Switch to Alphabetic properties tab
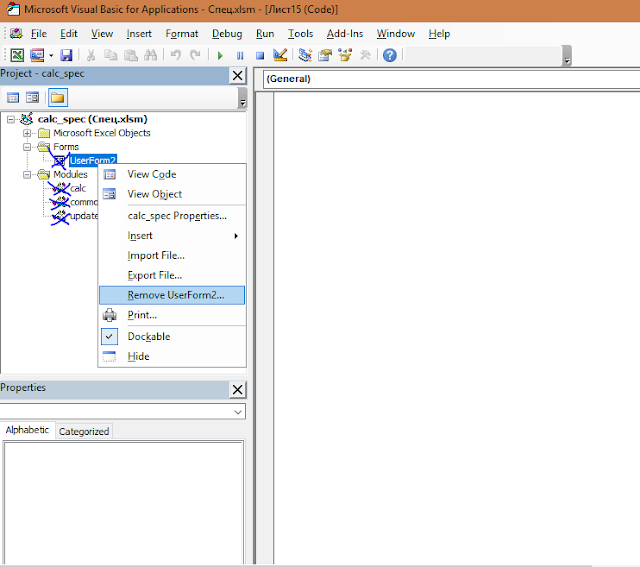Image resolution: width=640 pixels, height=567 pixels. (x=27, y=430)
